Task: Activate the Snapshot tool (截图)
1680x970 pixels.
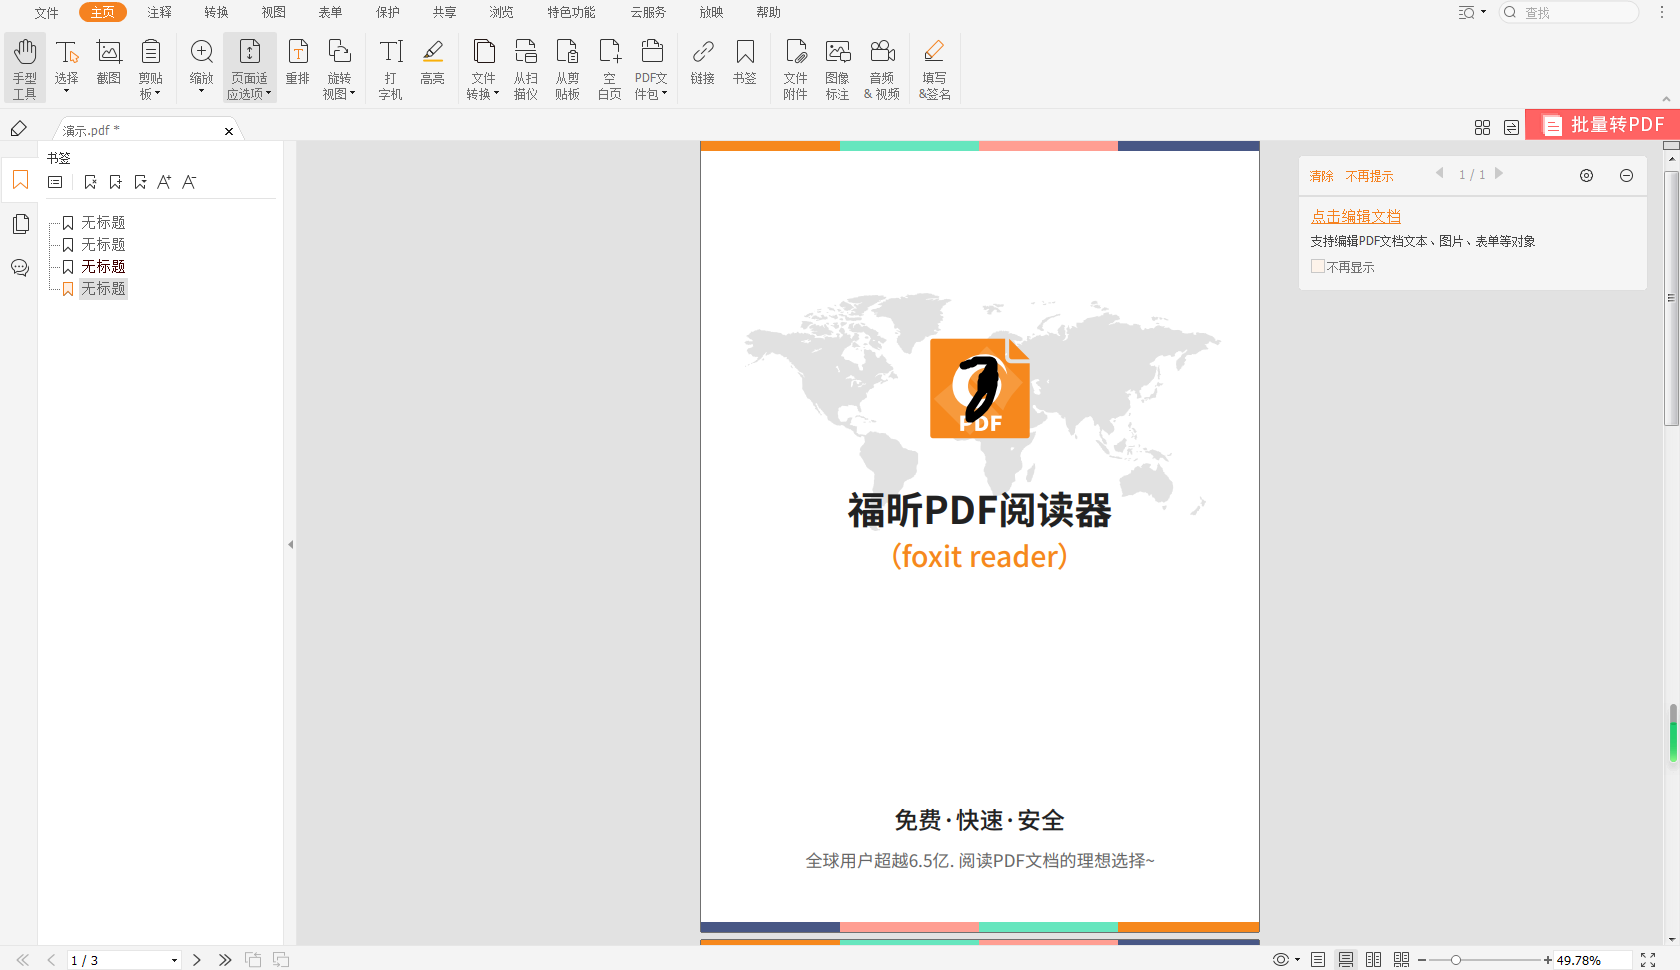Action: [x=109, y=62]
